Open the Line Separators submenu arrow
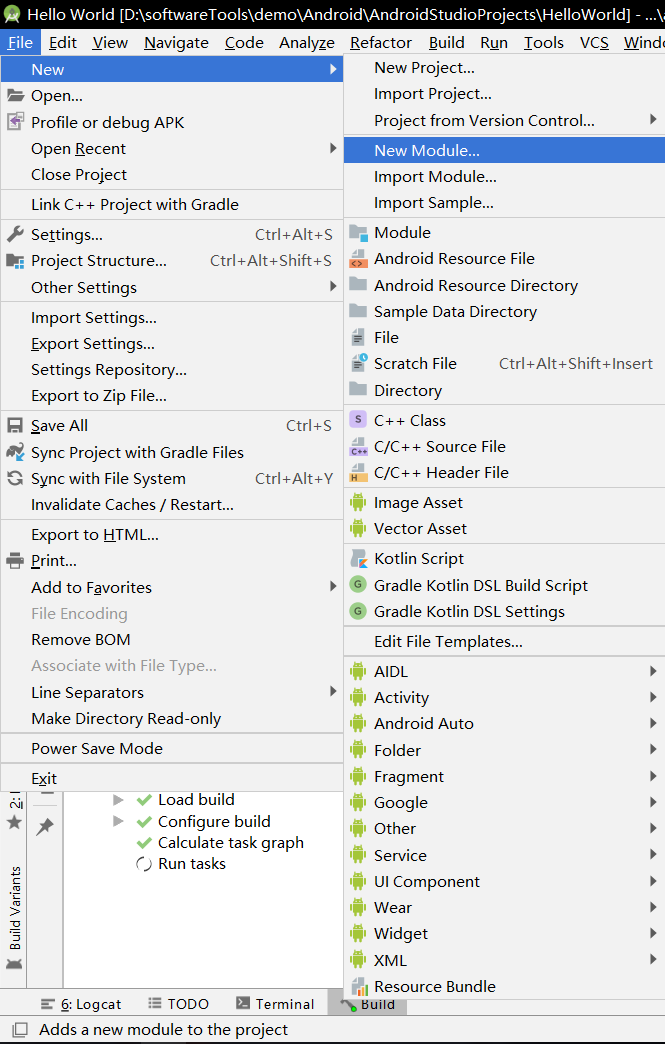 click(x=333, y=691)
